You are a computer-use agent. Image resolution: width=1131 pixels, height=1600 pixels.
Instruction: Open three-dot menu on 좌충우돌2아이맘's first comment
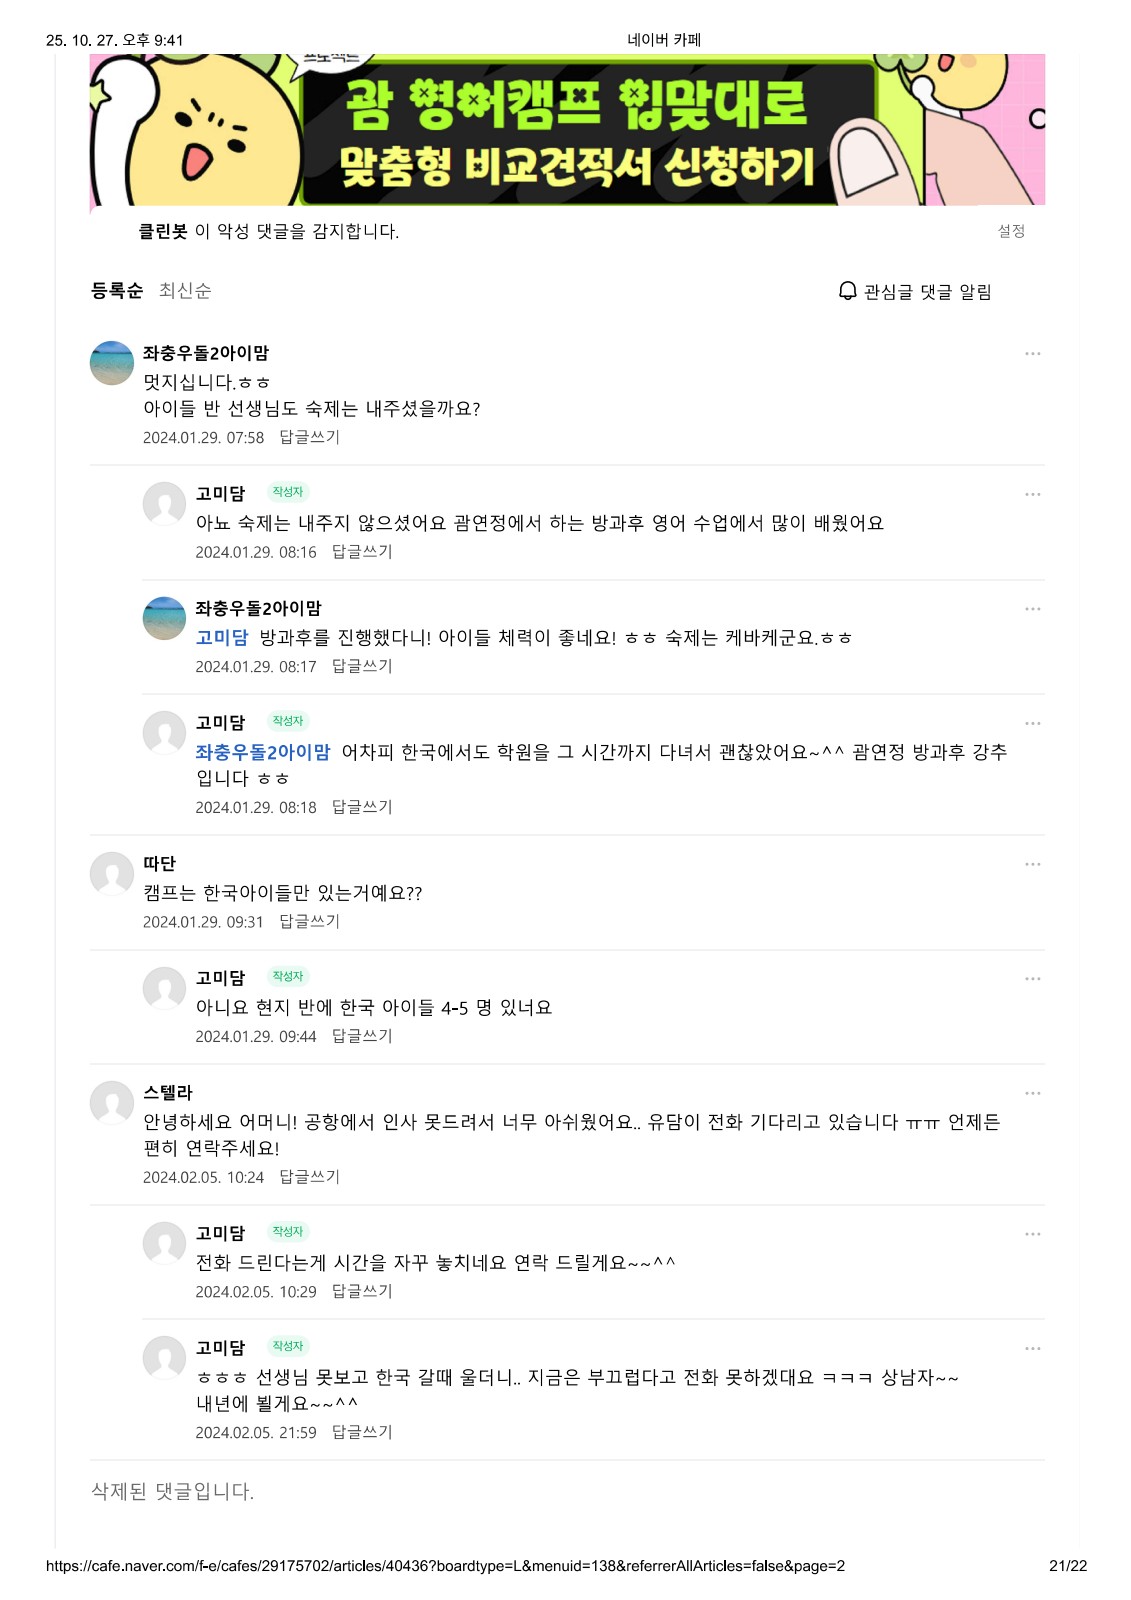pyautogui.click(x=1032, y=354)
